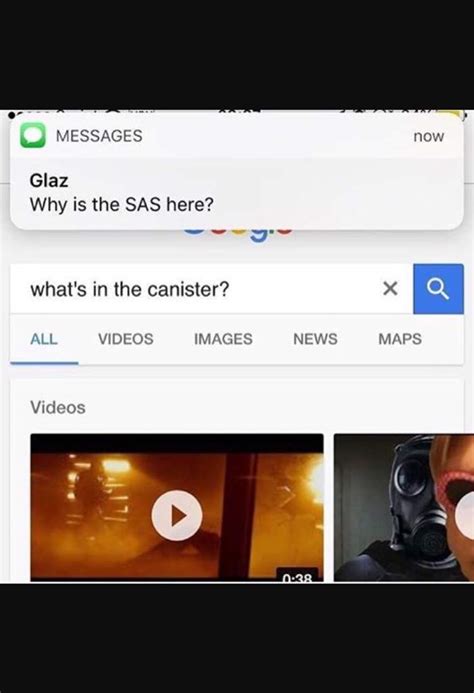Open the News tab
Image resolution: width=474 pixels, height=693 pixels.
click(x=315, y=339)
